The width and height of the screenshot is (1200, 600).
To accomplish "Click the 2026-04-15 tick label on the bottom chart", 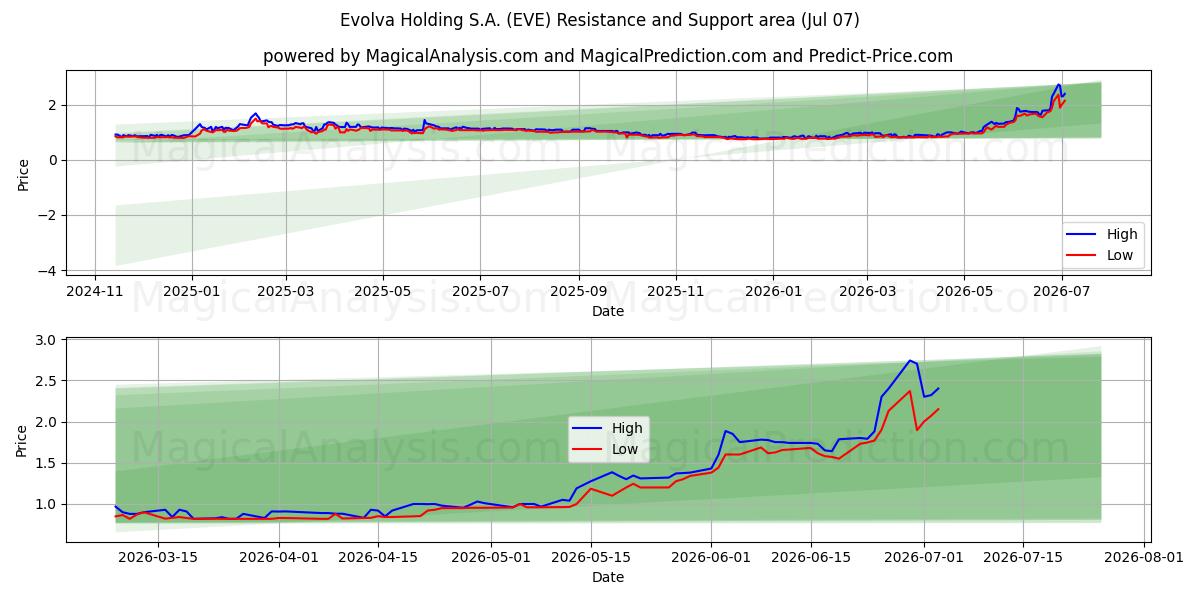I will [378, 558].
